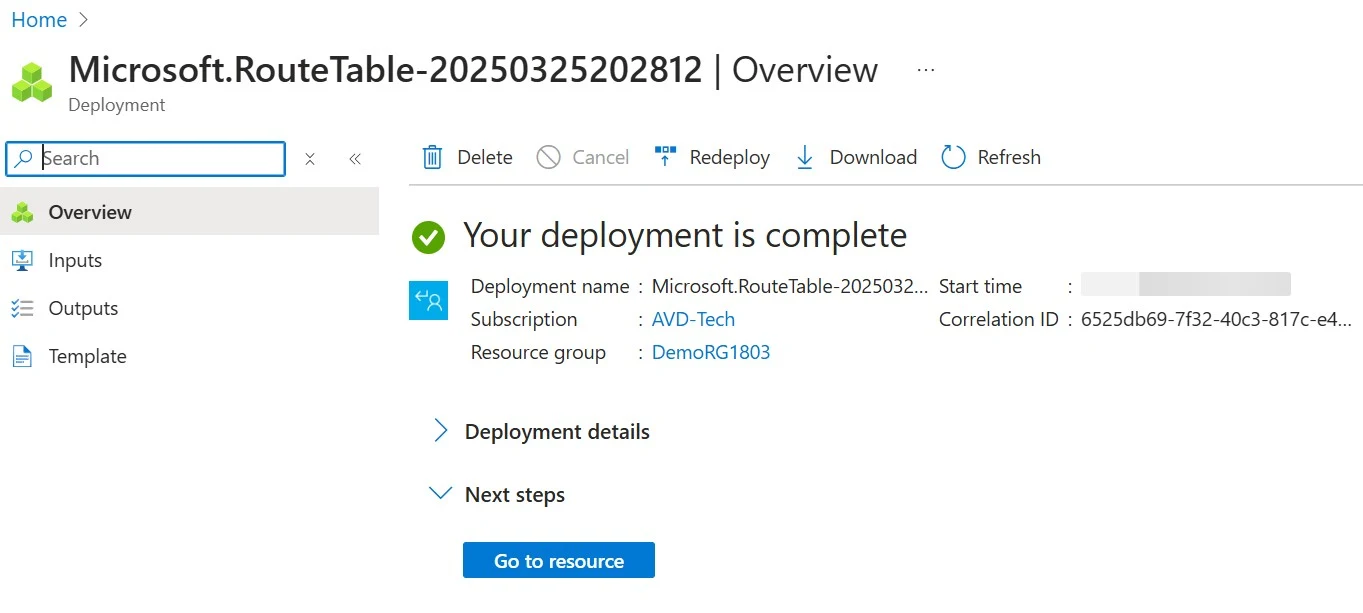This screenshot has width=1363, height=613.
Task: Click the Delete trash can icon
Action: [x=432, y=157]
